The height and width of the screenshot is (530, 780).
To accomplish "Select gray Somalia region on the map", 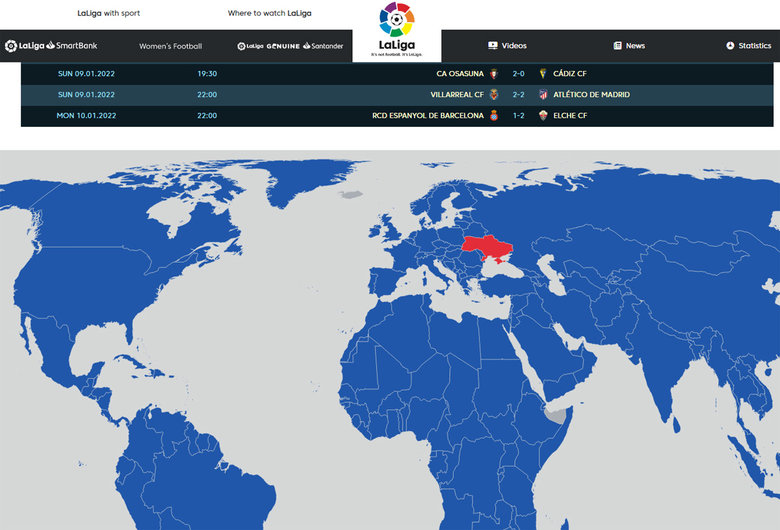I will tap(557, 416).
